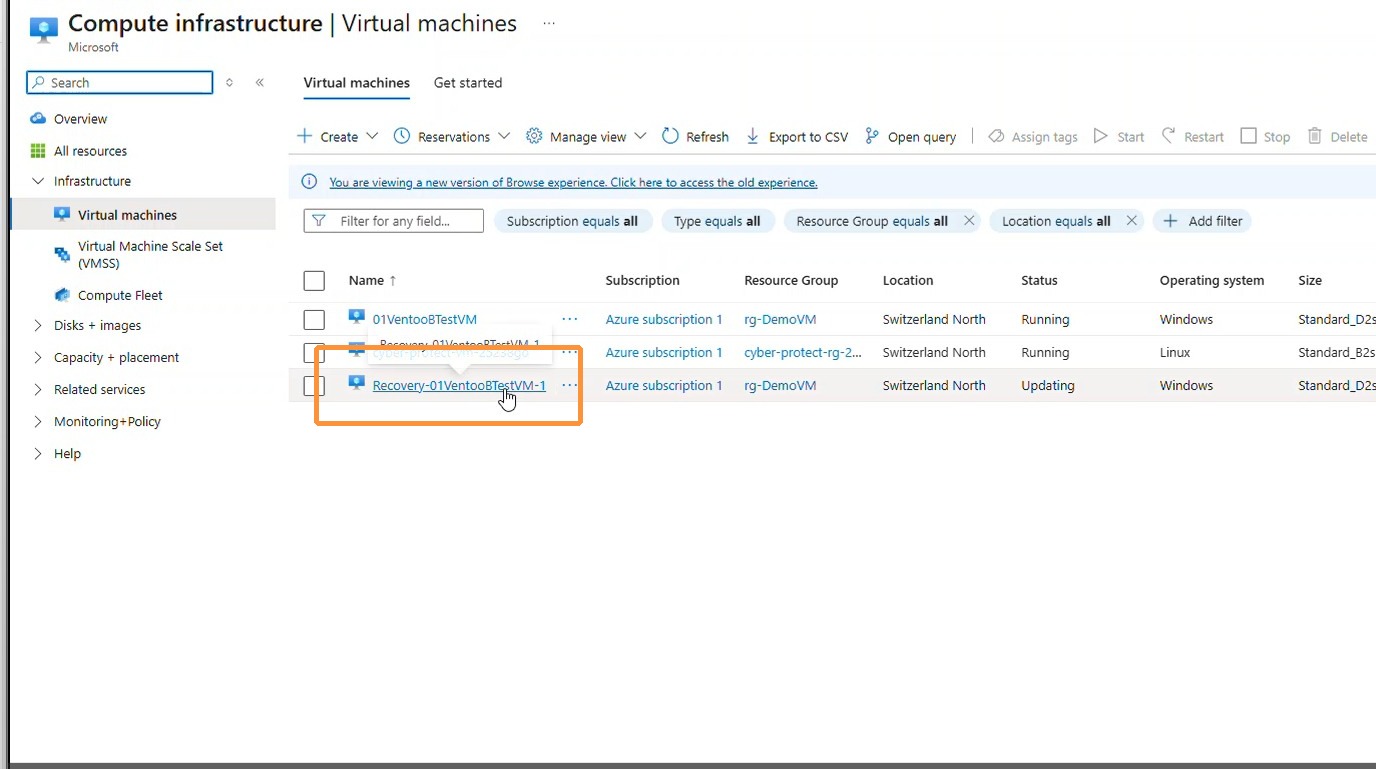The height and width of the screenshot is (769, 1376).
Task: Click the Updating status of the Recovery VM
Action: pos(1048,385)
